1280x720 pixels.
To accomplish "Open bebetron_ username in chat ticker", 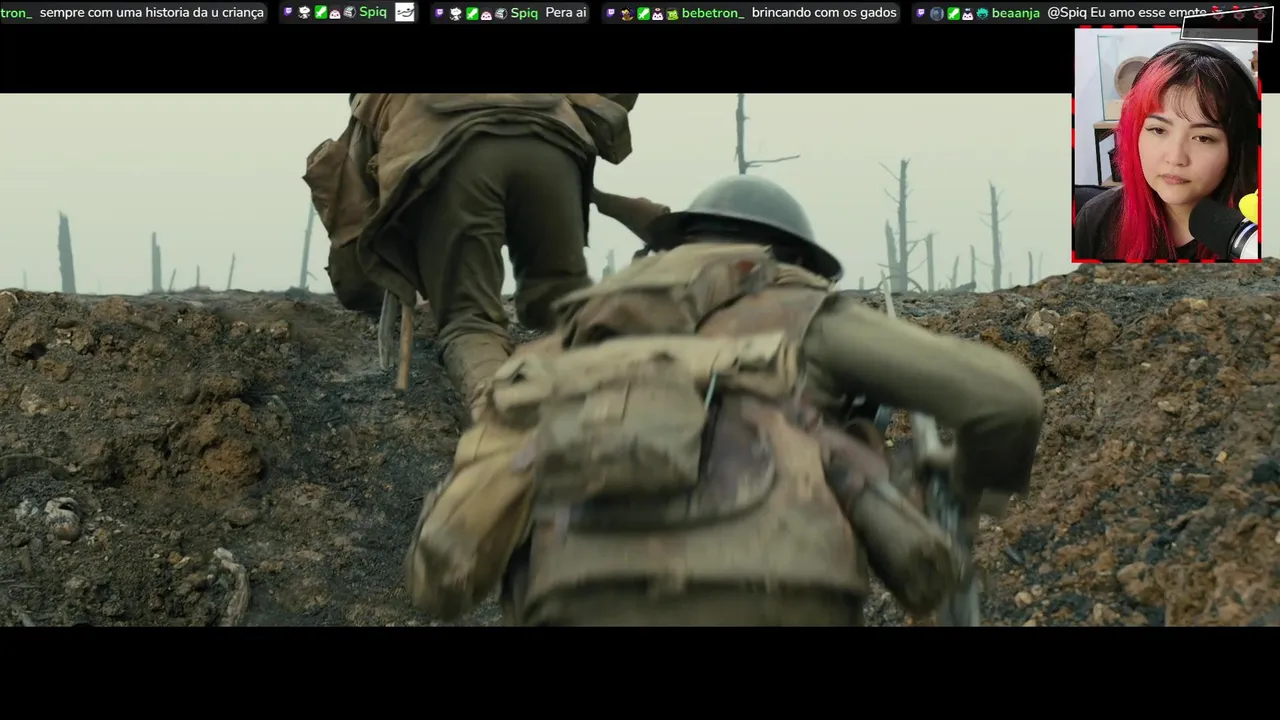I will coord(713,13).
